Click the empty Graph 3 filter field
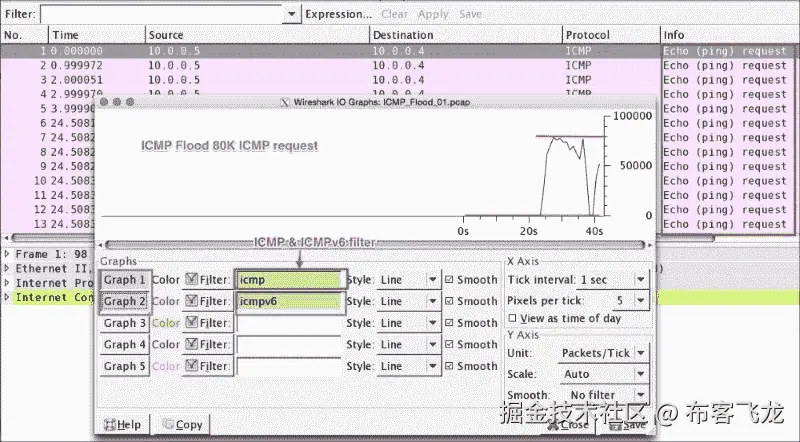This screenshot has width=800, height=442. click(x=289, y=323)
